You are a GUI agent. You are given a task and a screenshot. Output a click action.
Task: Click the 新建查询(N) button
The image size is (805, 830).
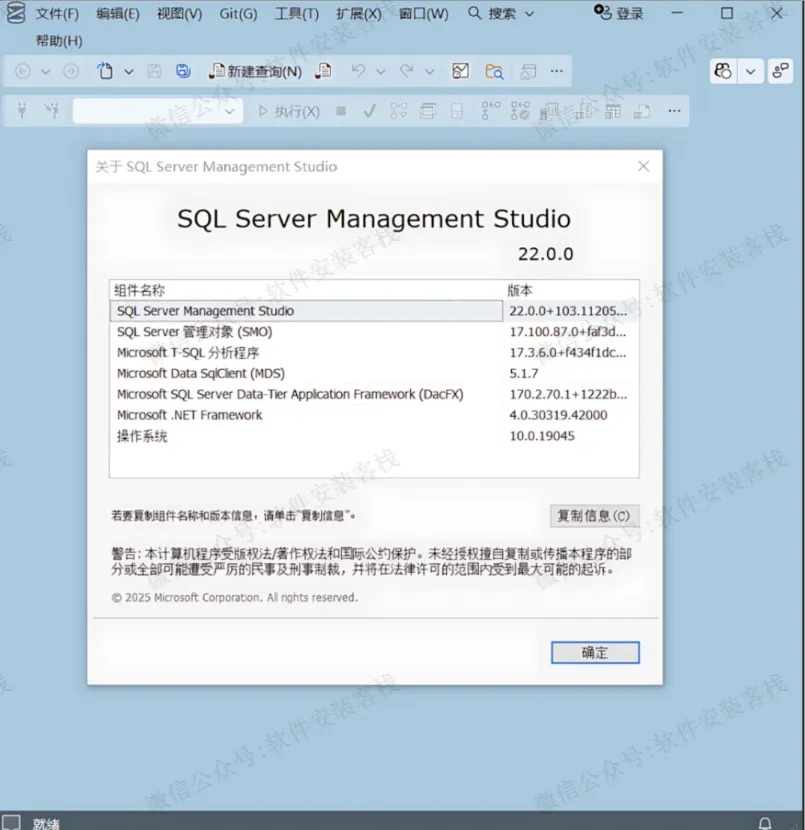[x=255, y=71]
